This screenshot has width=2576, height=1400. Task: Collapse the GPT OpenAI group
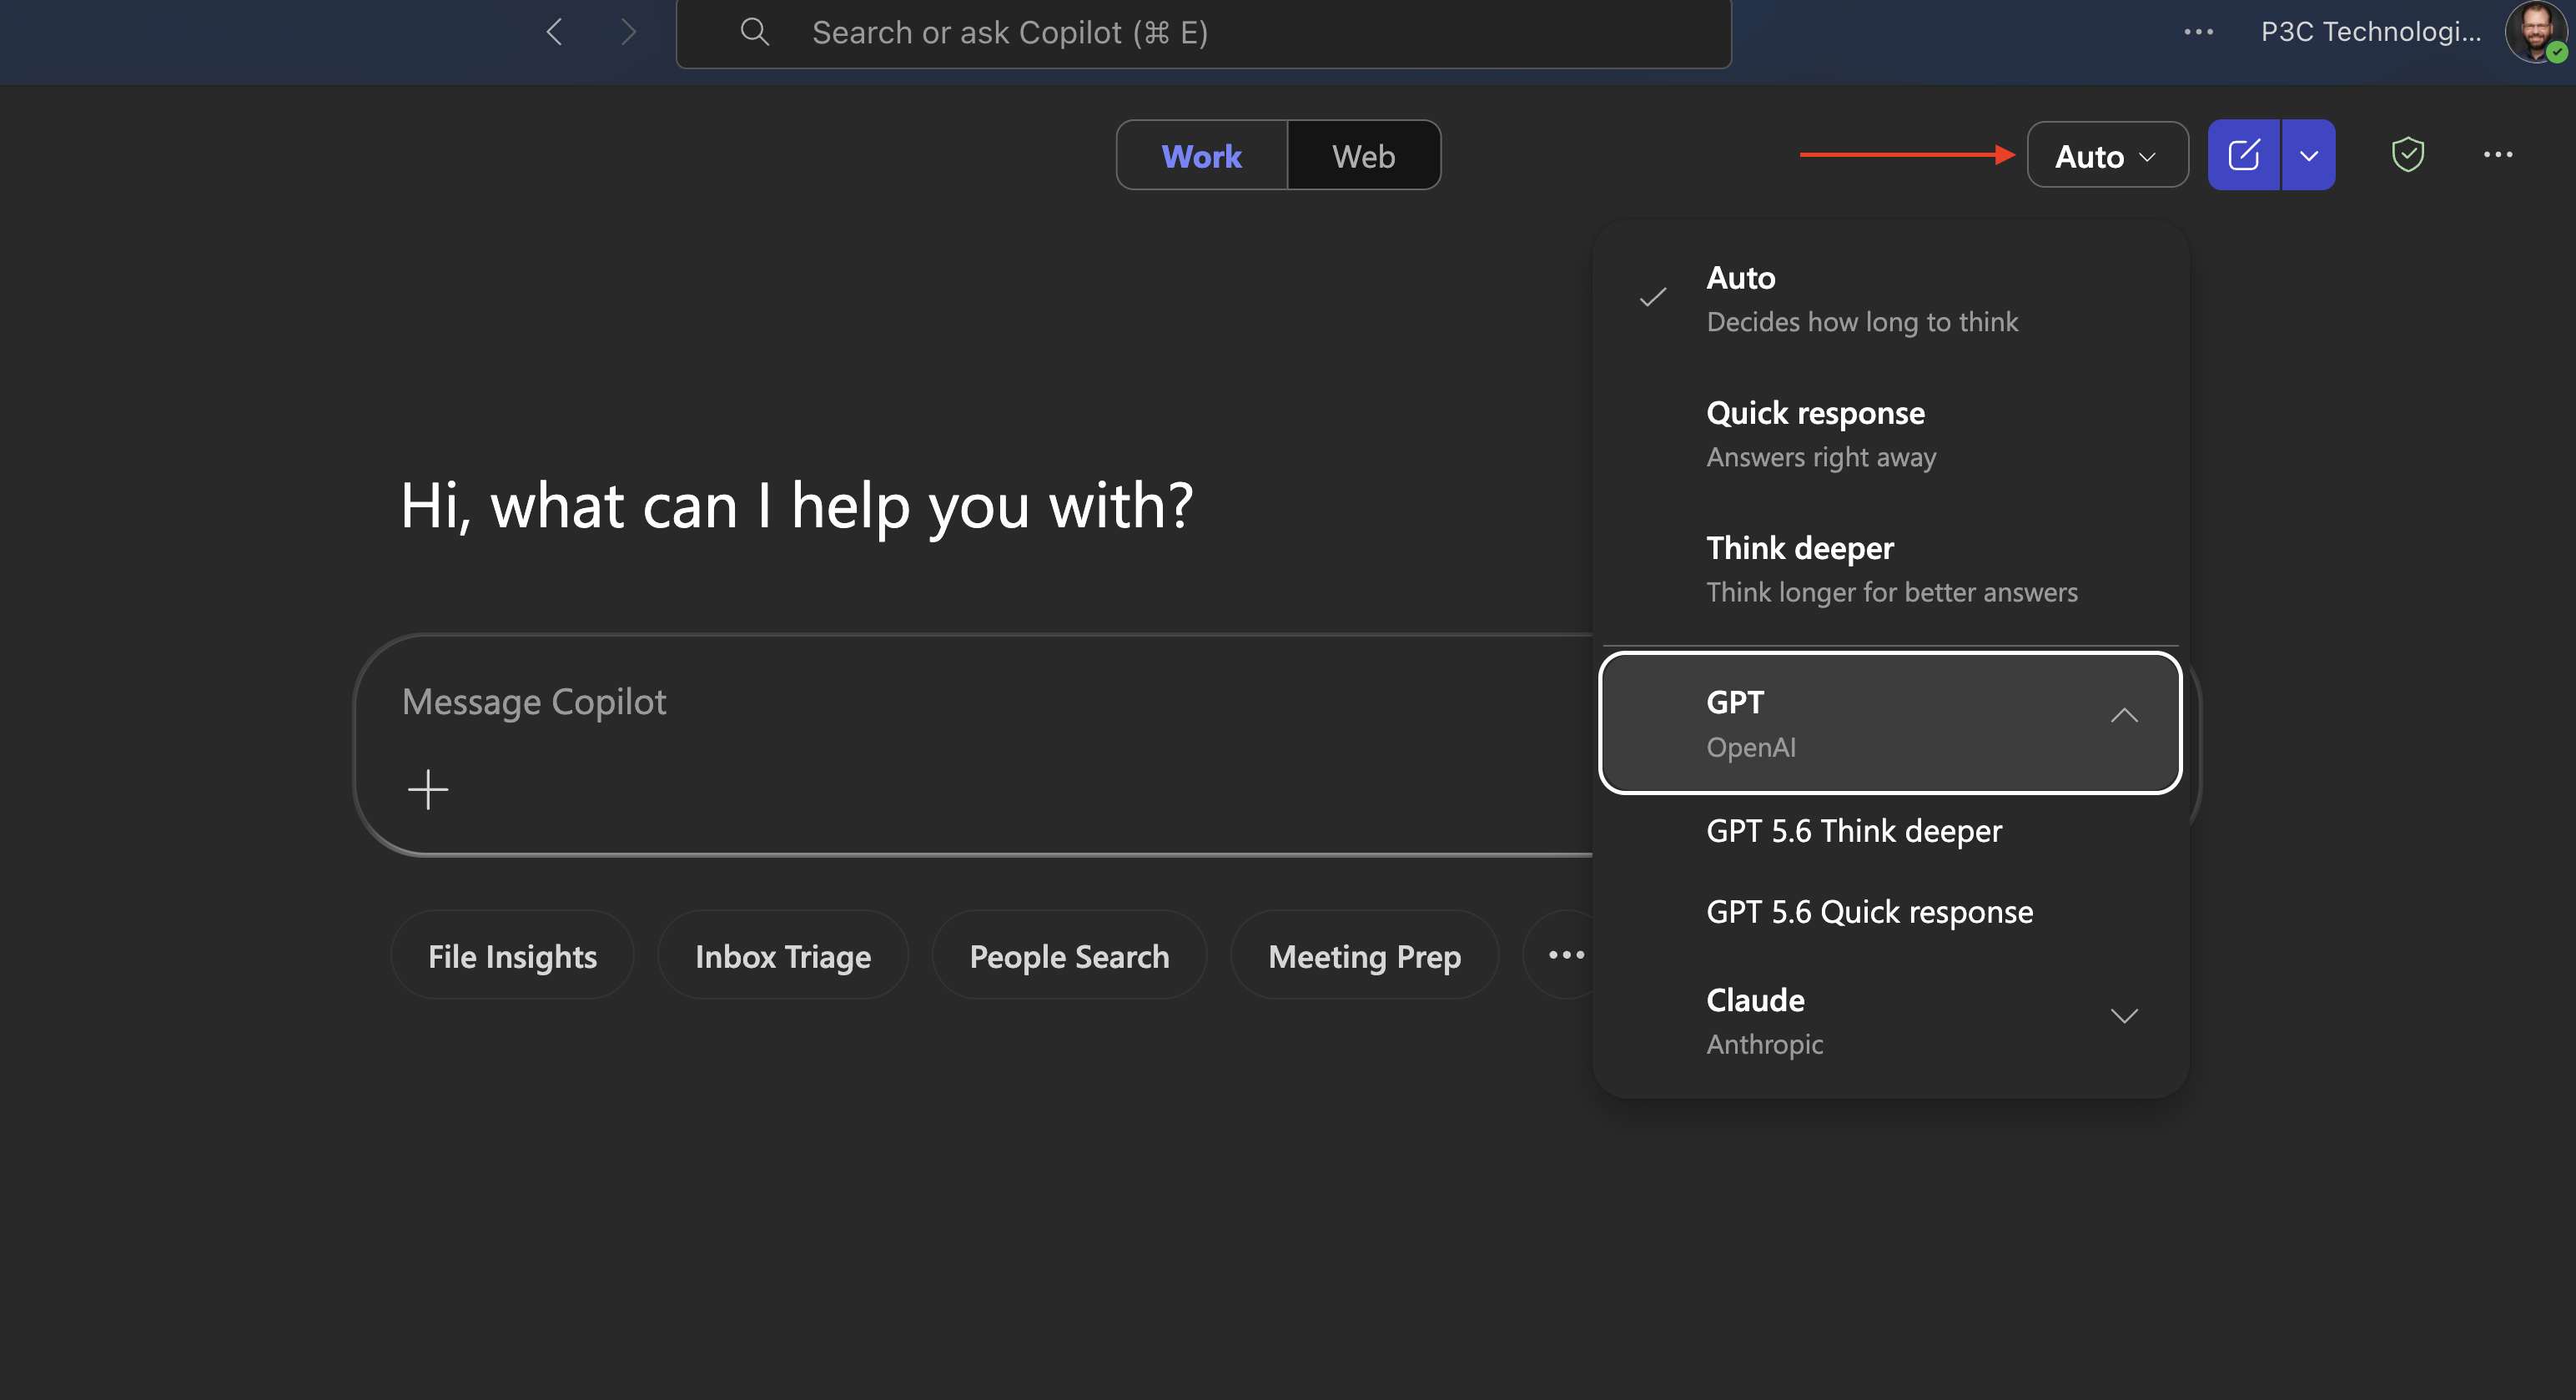pyautogui.click(x=1890, y=723)
